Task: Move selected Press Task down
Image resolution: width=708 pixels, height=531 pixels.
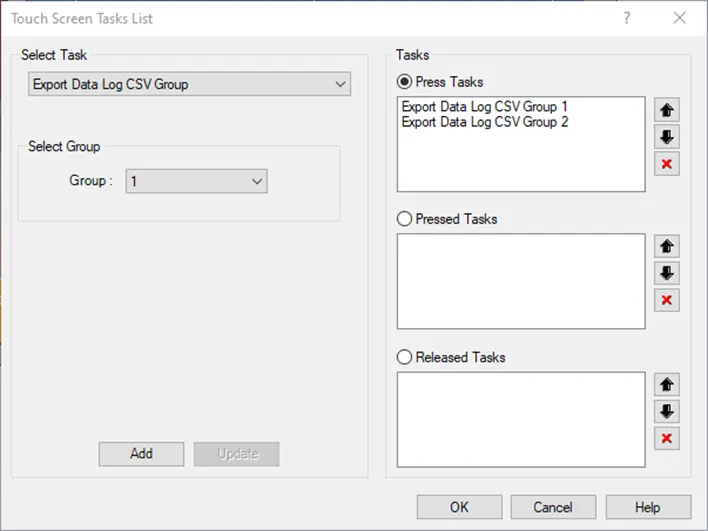Action: pos(666,137)
